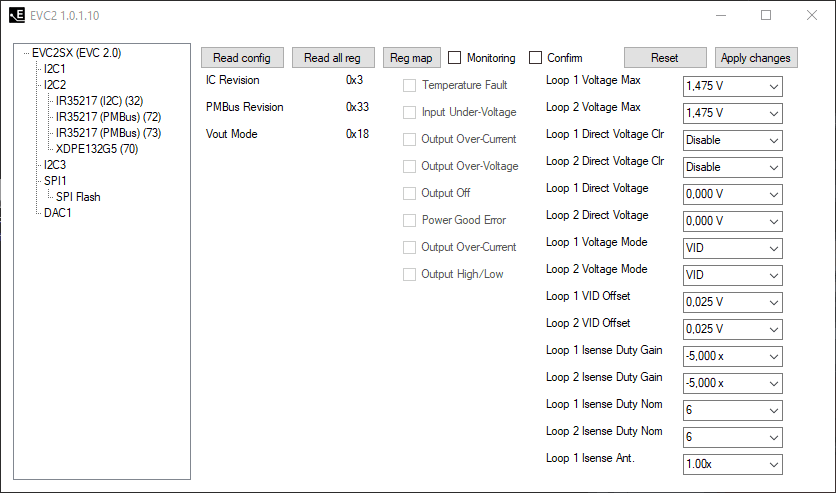Screen dimensions: 836x493
Task: Click the EVC2 app icon in title bar
Action: click(x=16, y=16)
